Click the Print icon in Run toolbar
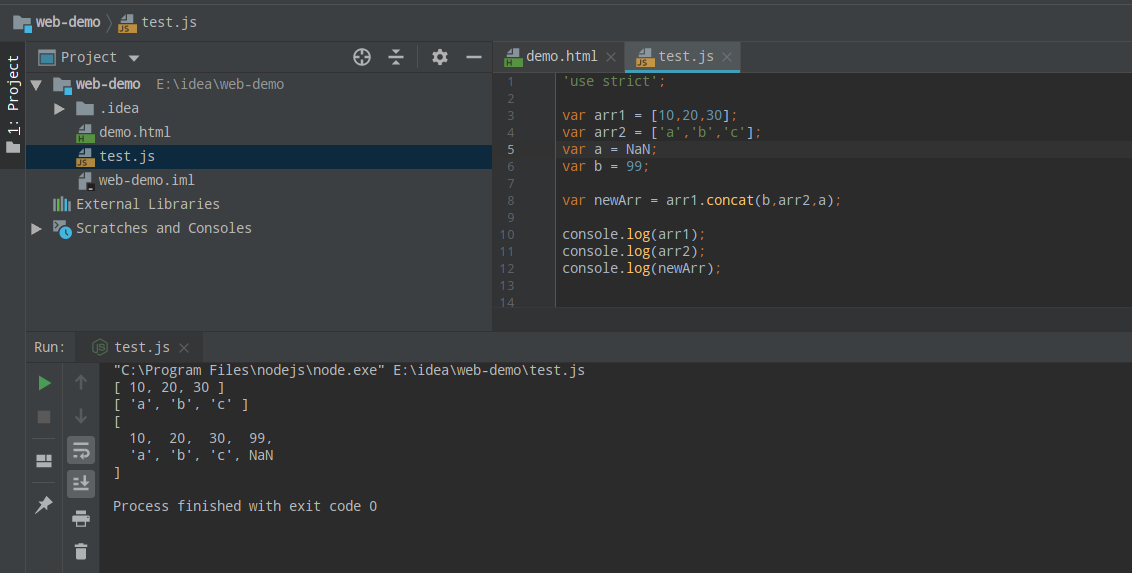Viewport: 1132px width, 573px height. pyautogui.click(x=81, y=518)
